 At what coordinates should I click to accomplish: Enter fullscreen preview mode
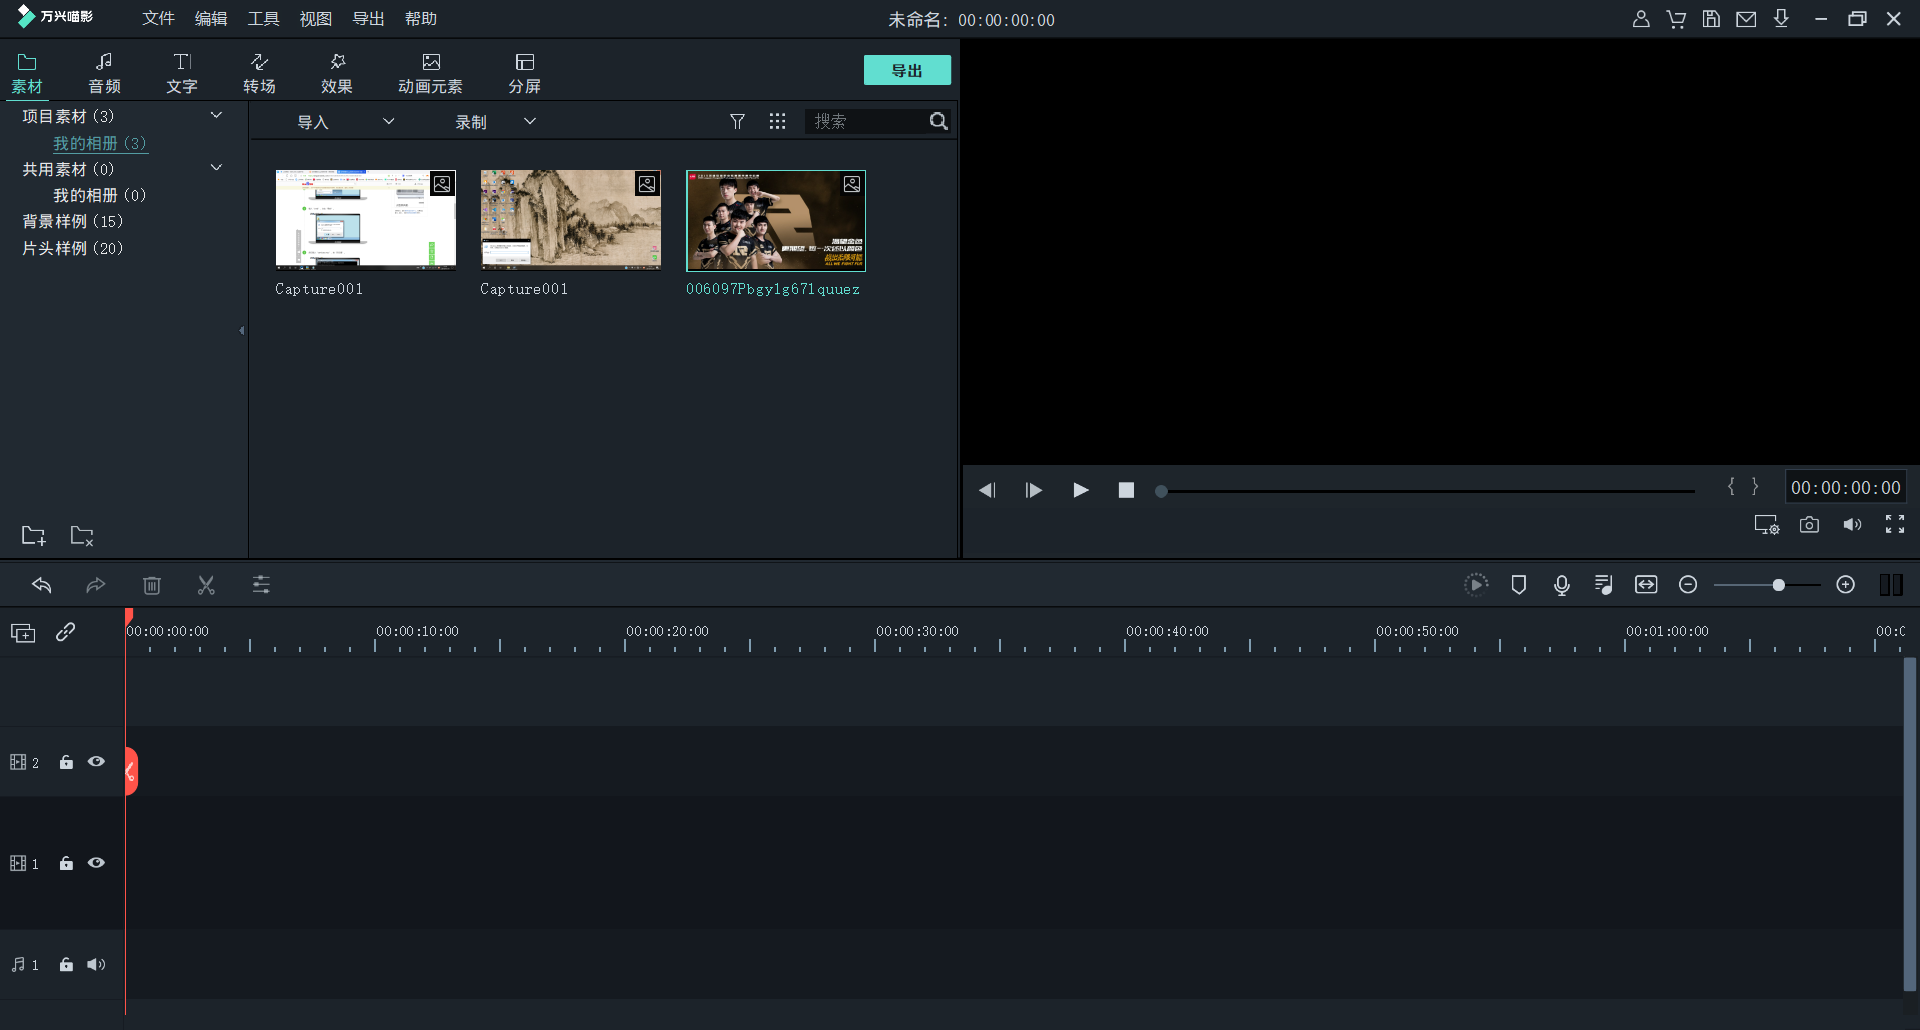click(1894, 525)
